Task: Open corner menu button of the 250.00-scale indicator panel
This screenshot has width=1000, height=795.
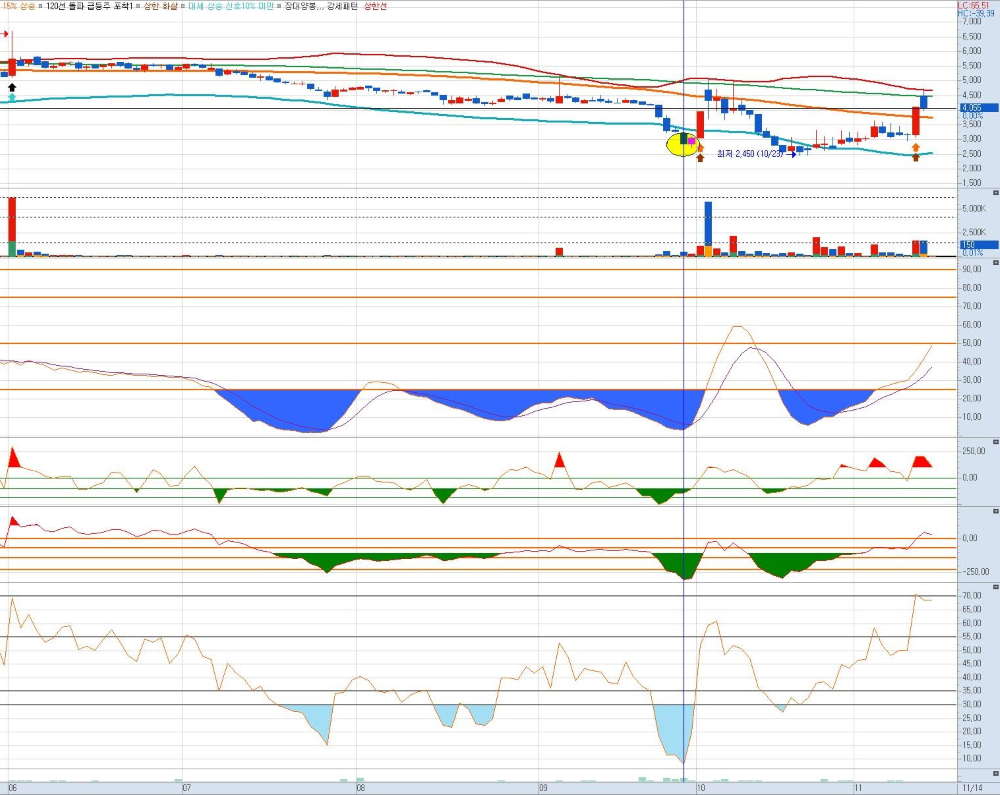Action: [x=996, y=441]
